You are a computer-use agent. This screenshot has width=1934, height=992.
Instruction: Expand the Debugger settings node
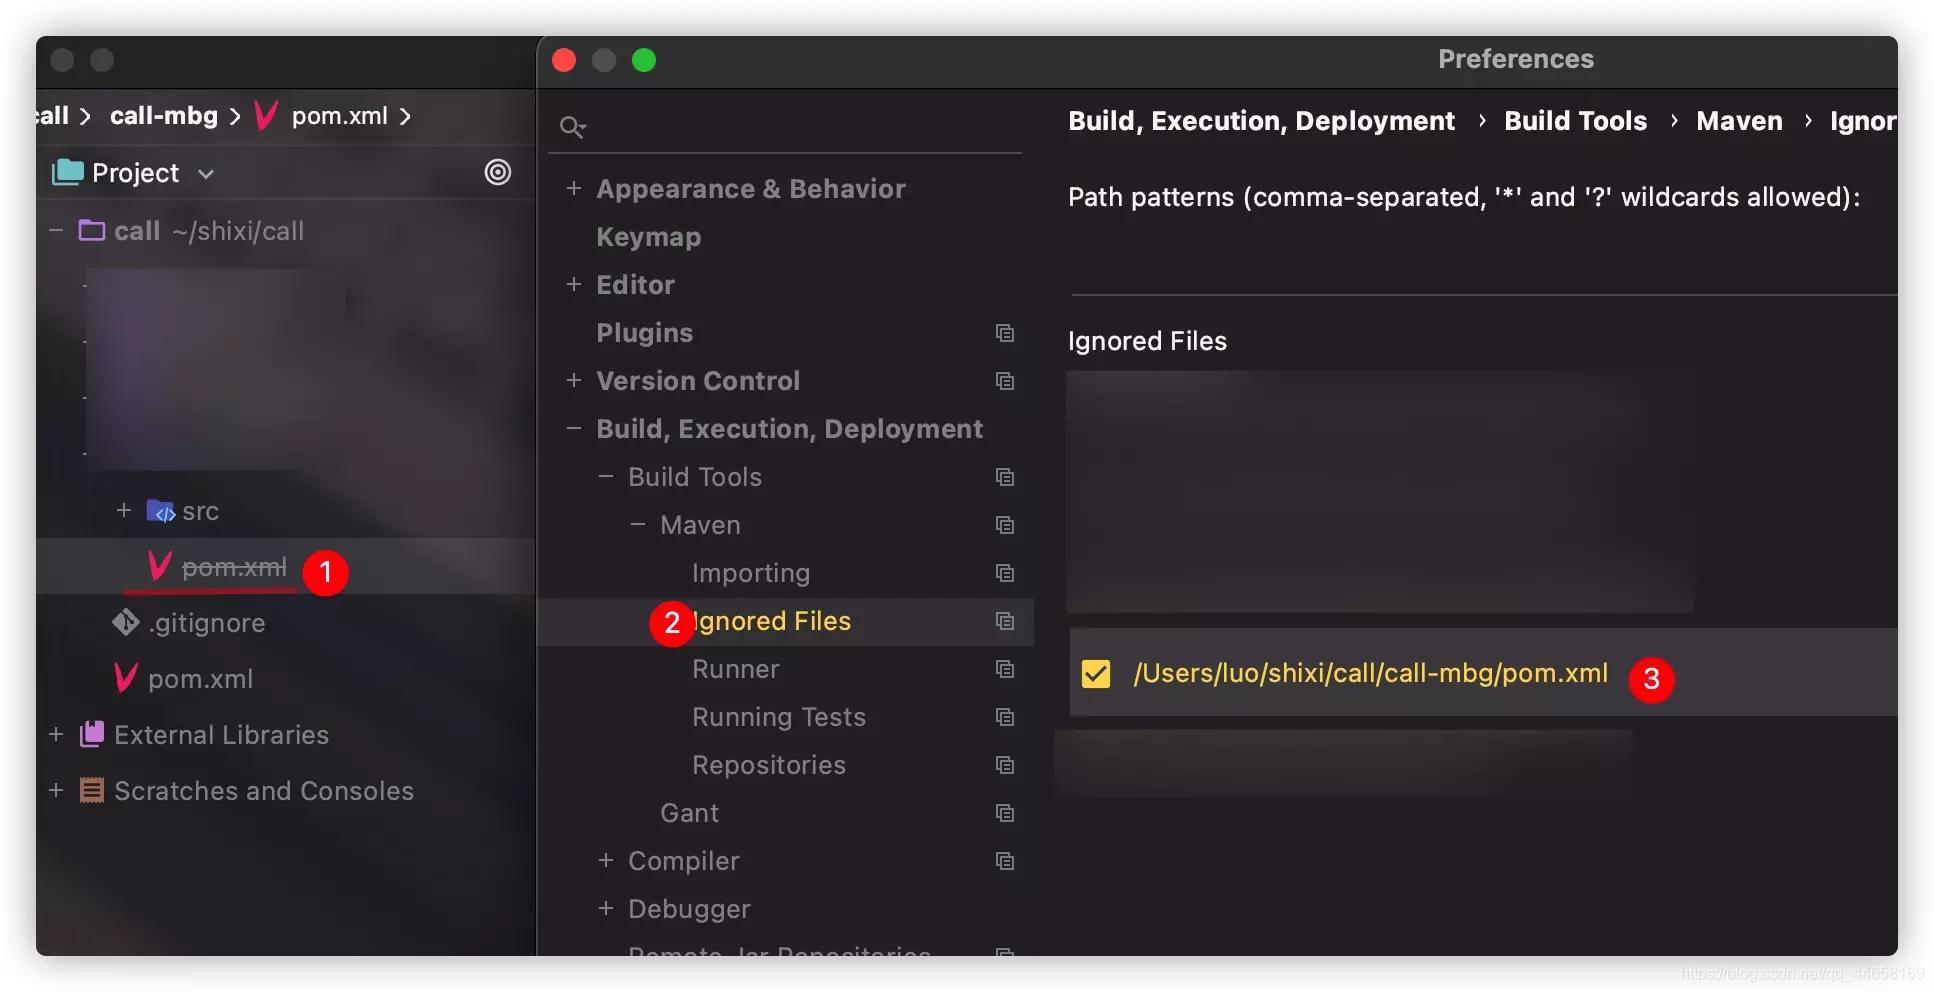[606, 908]
